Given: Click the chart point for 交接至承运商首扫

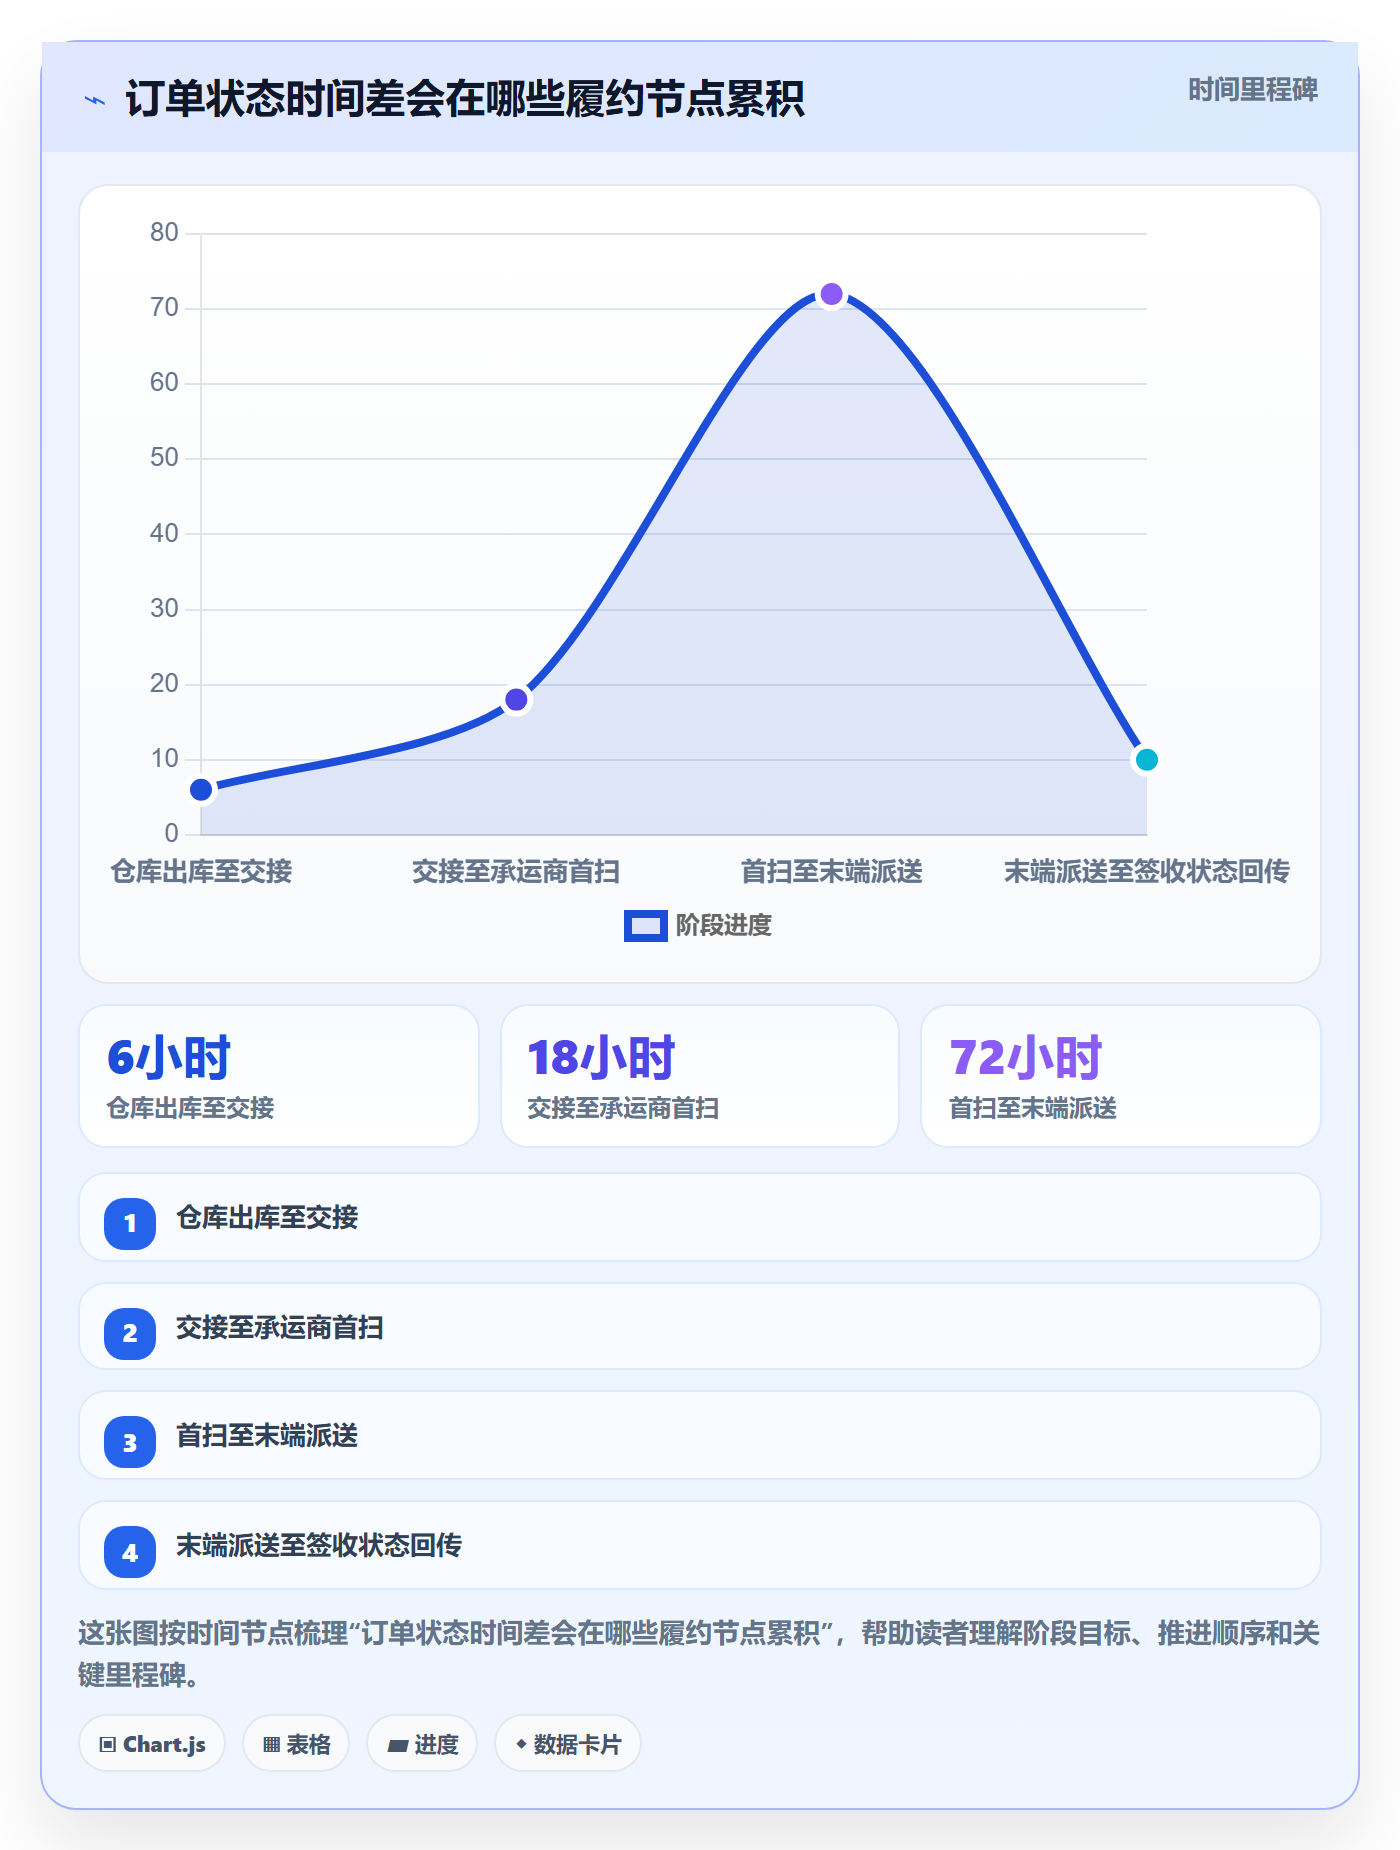Looking at the screenshot, I should [x=516, y=700].
